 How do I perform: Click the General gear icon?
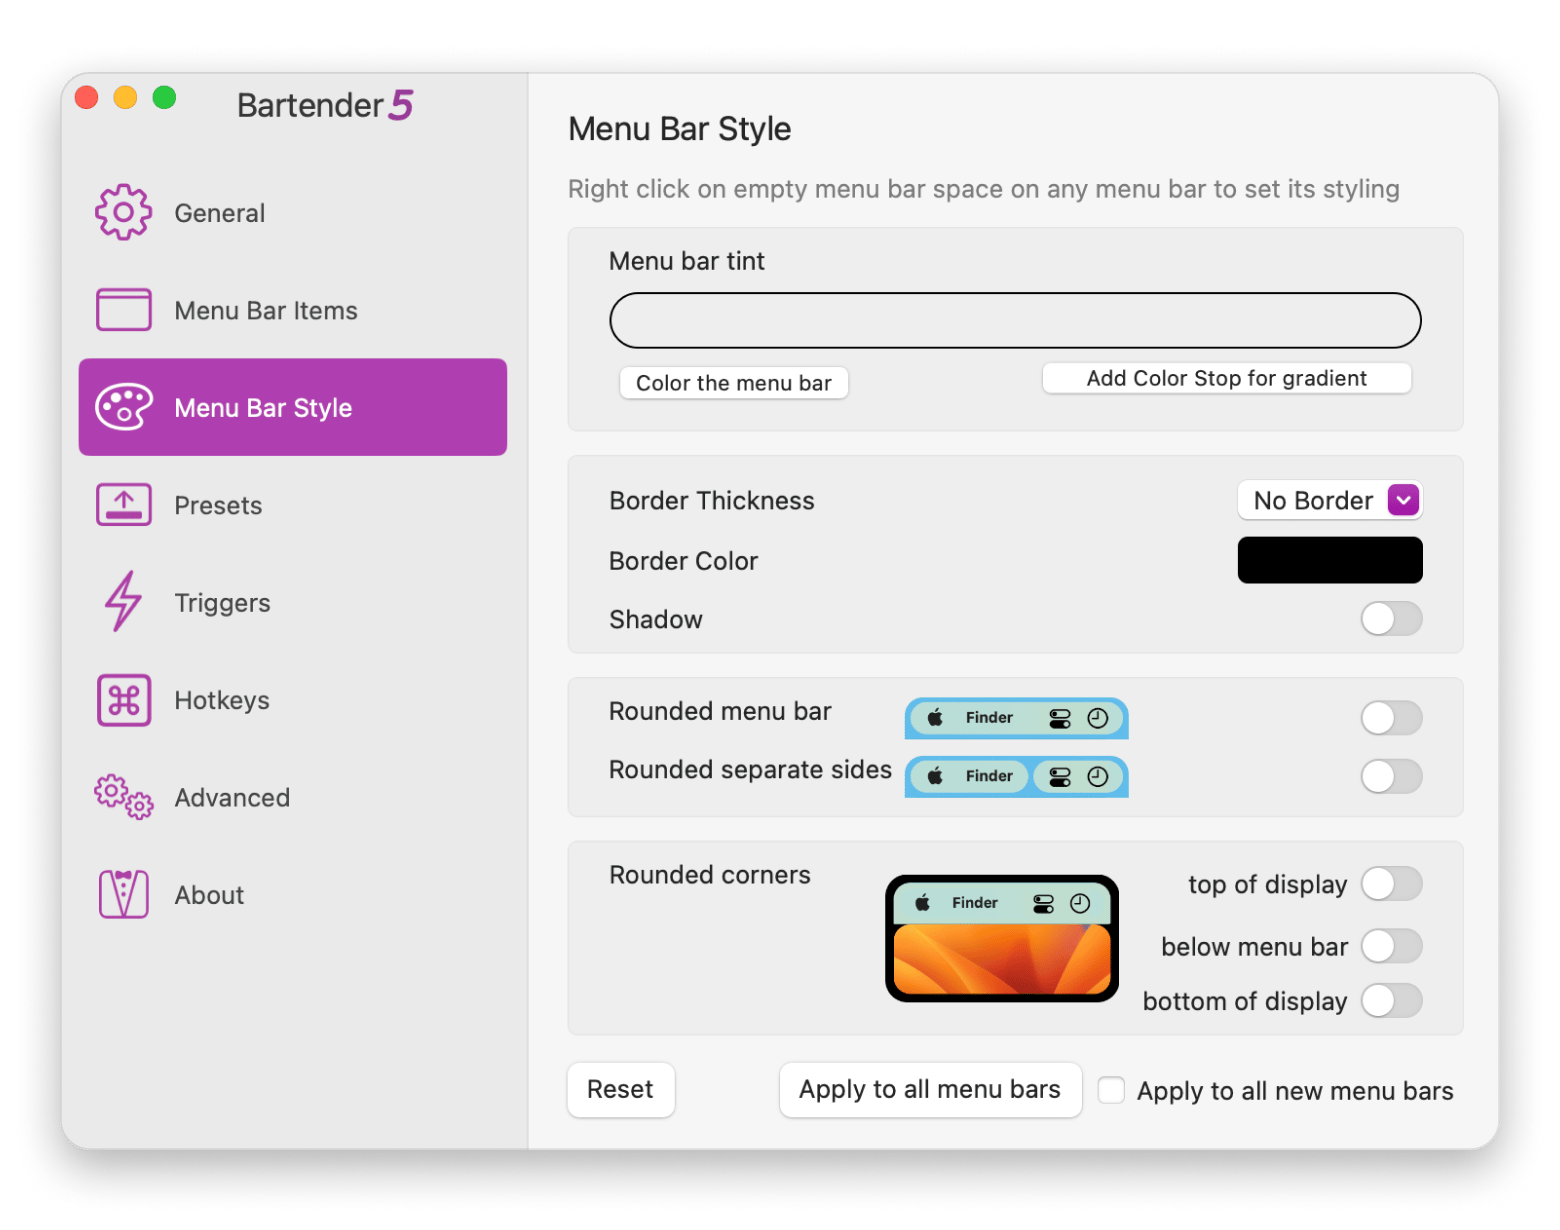122,212
